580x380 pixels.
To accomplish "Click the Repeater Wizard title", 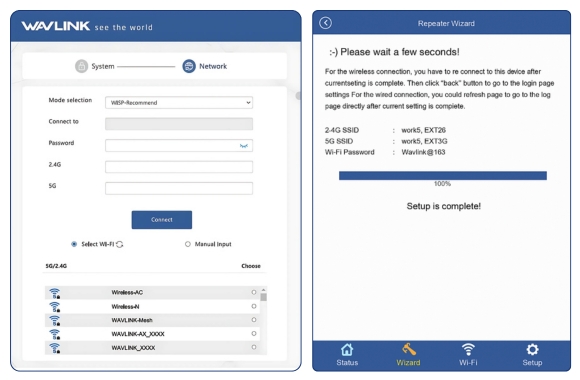I will pos(446,23).
